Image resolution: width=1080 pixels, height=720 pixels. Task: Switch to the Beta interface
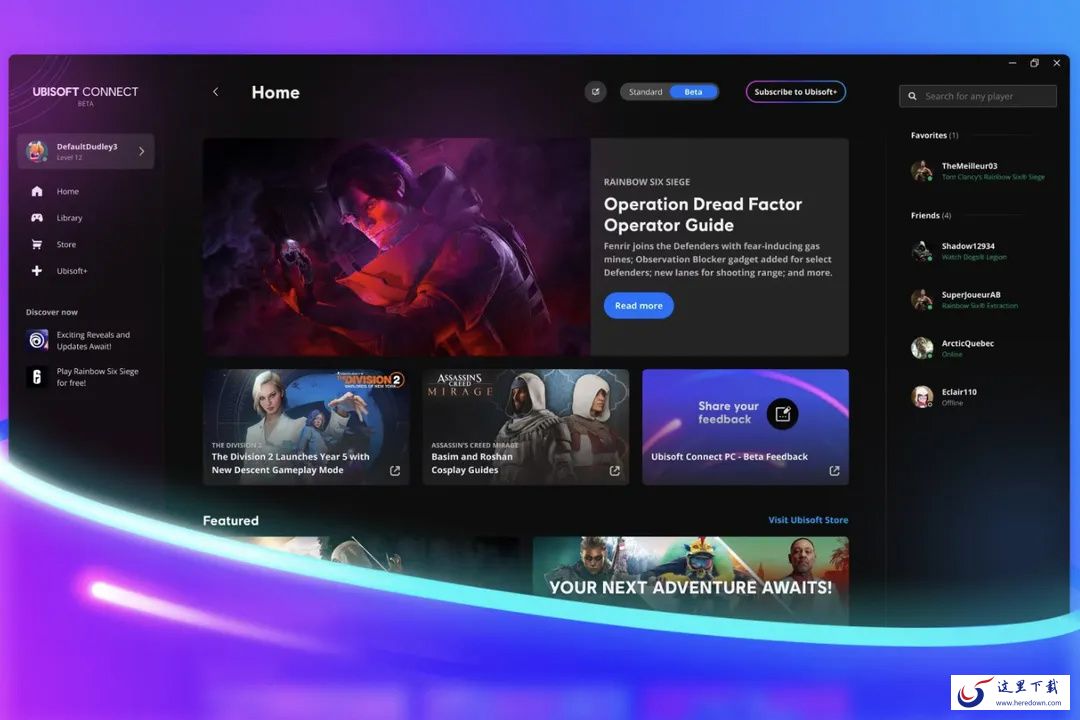click(694, 92)
